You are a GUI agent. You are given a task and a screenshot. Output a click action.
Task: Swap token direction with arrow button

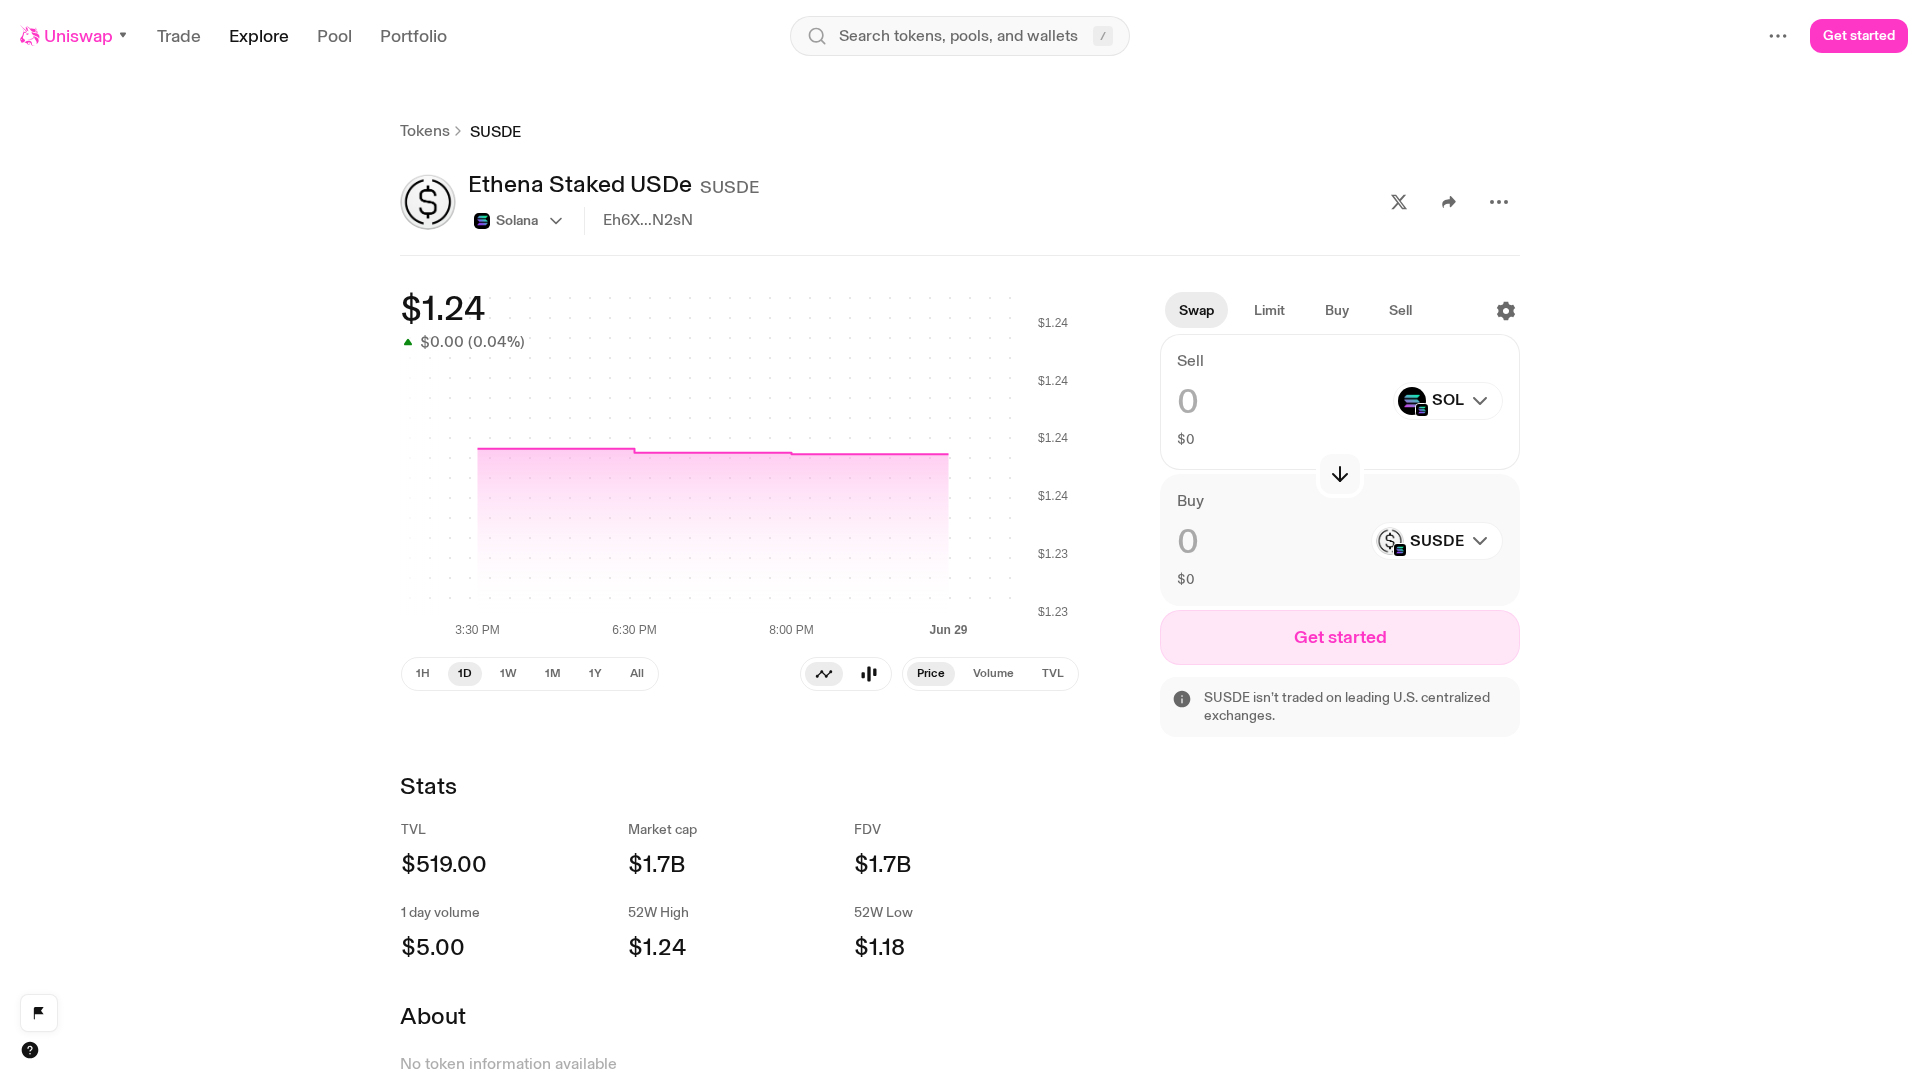click(1340, 474)
